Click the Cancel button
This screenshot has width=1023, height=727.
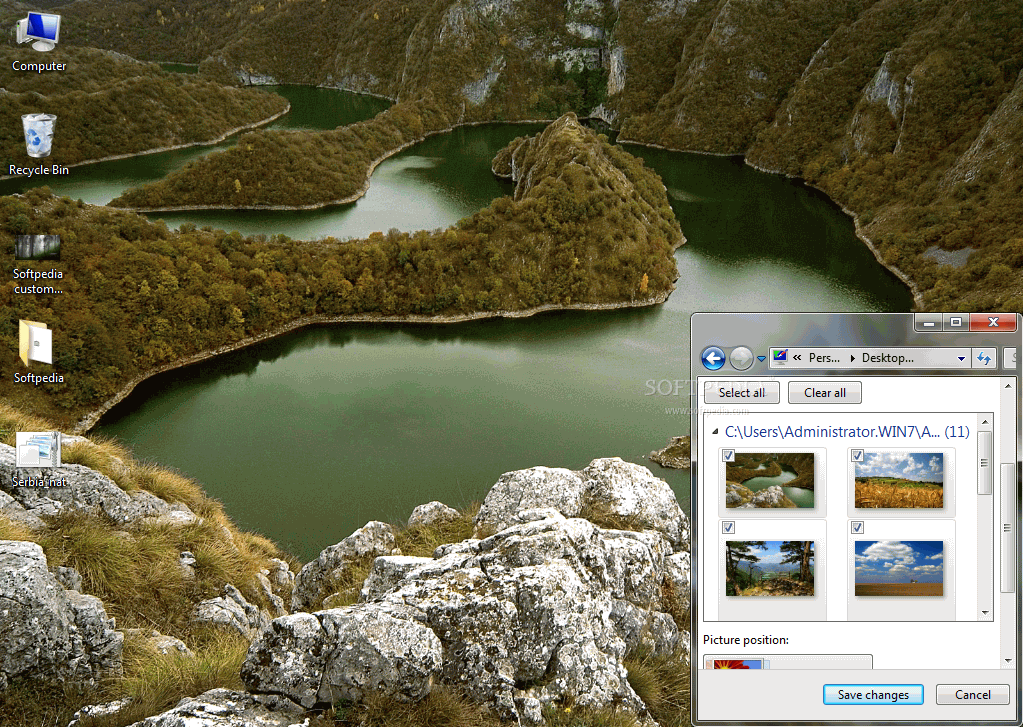click(973, 695)
